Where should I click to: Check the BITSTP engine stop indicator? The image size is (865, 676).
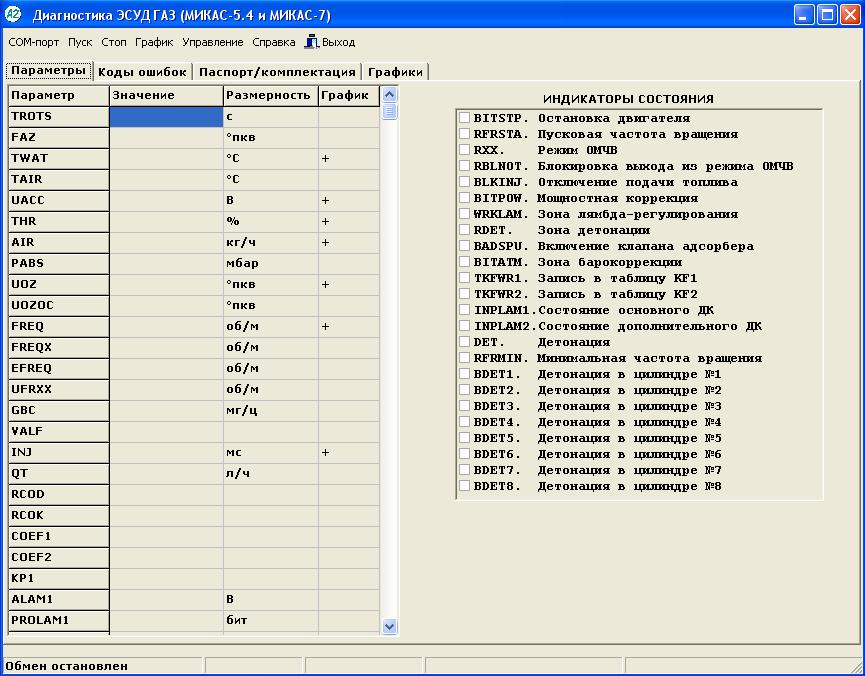click(x=464, y=118)
